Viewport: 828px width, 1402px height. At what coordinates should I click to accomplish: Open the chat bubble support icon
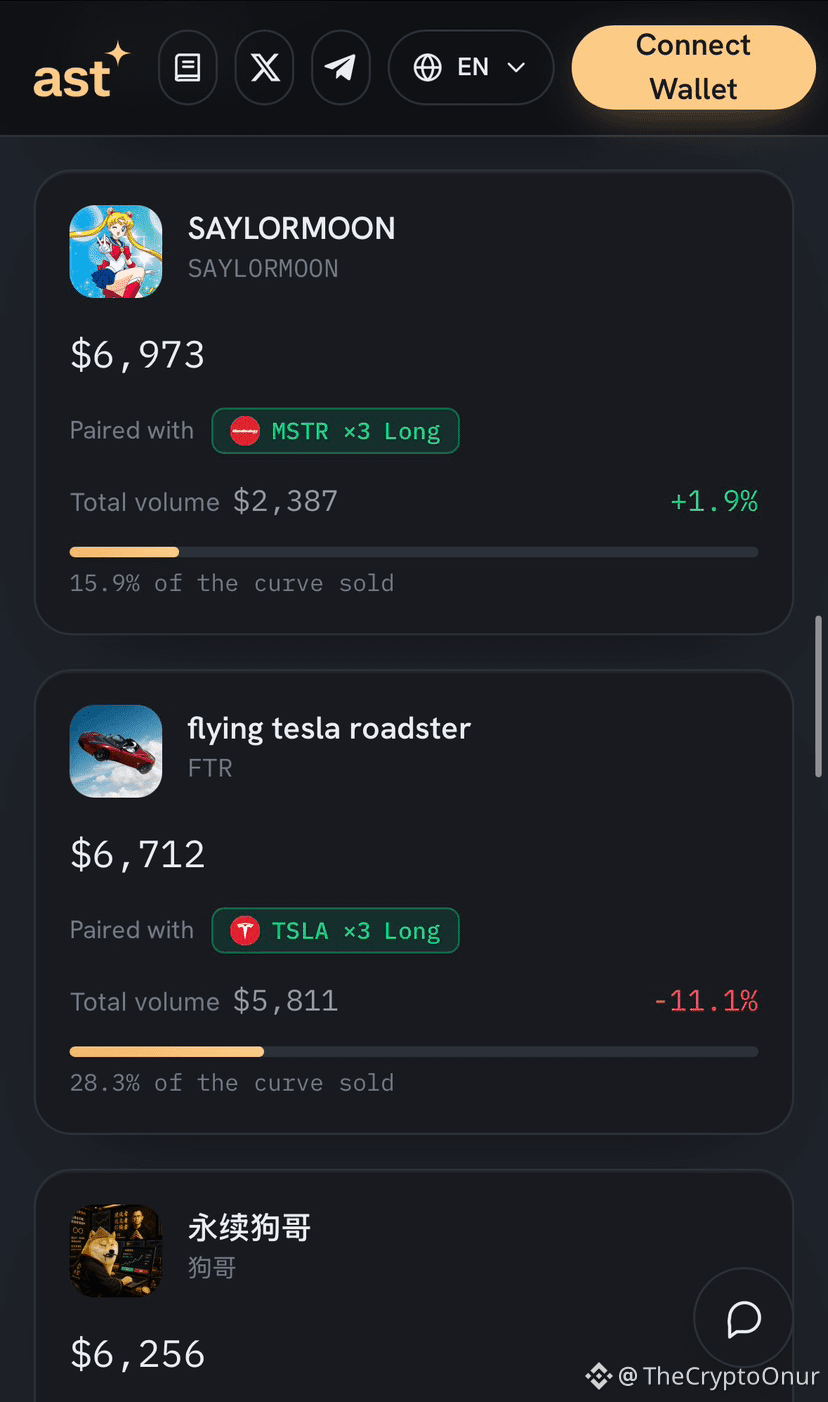(x=744, y=1319)
